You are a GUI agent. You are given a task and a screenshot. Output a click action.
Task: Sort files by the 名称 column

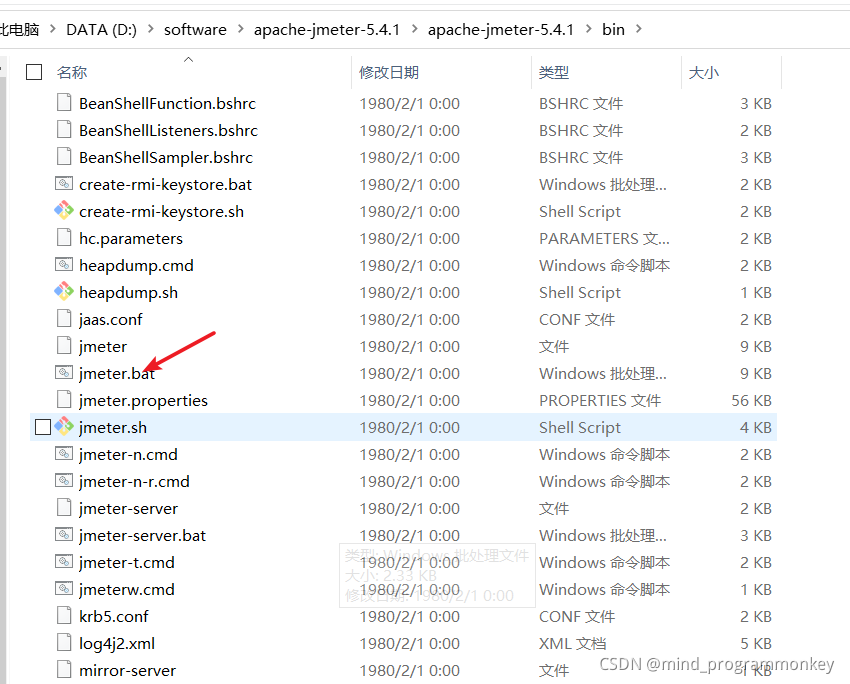[x=72, y=72]
